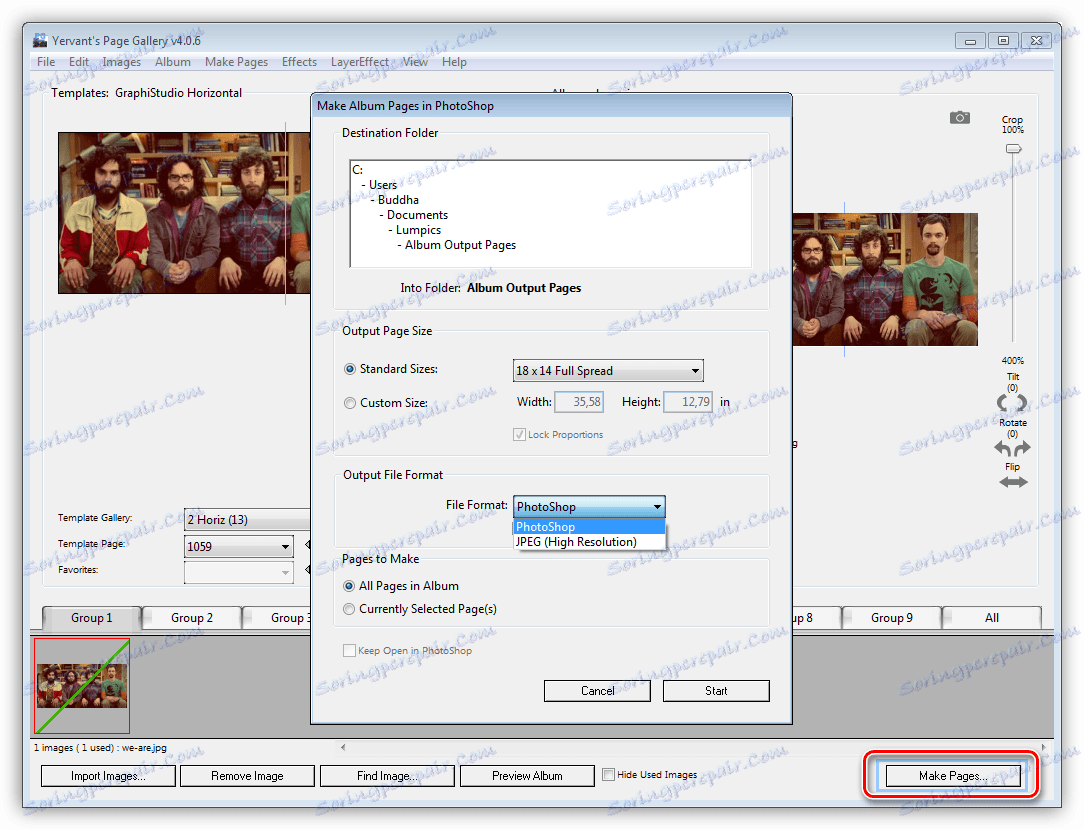Click Start to make album pages
Screen dimensions: 1084x830
(716, 690)
